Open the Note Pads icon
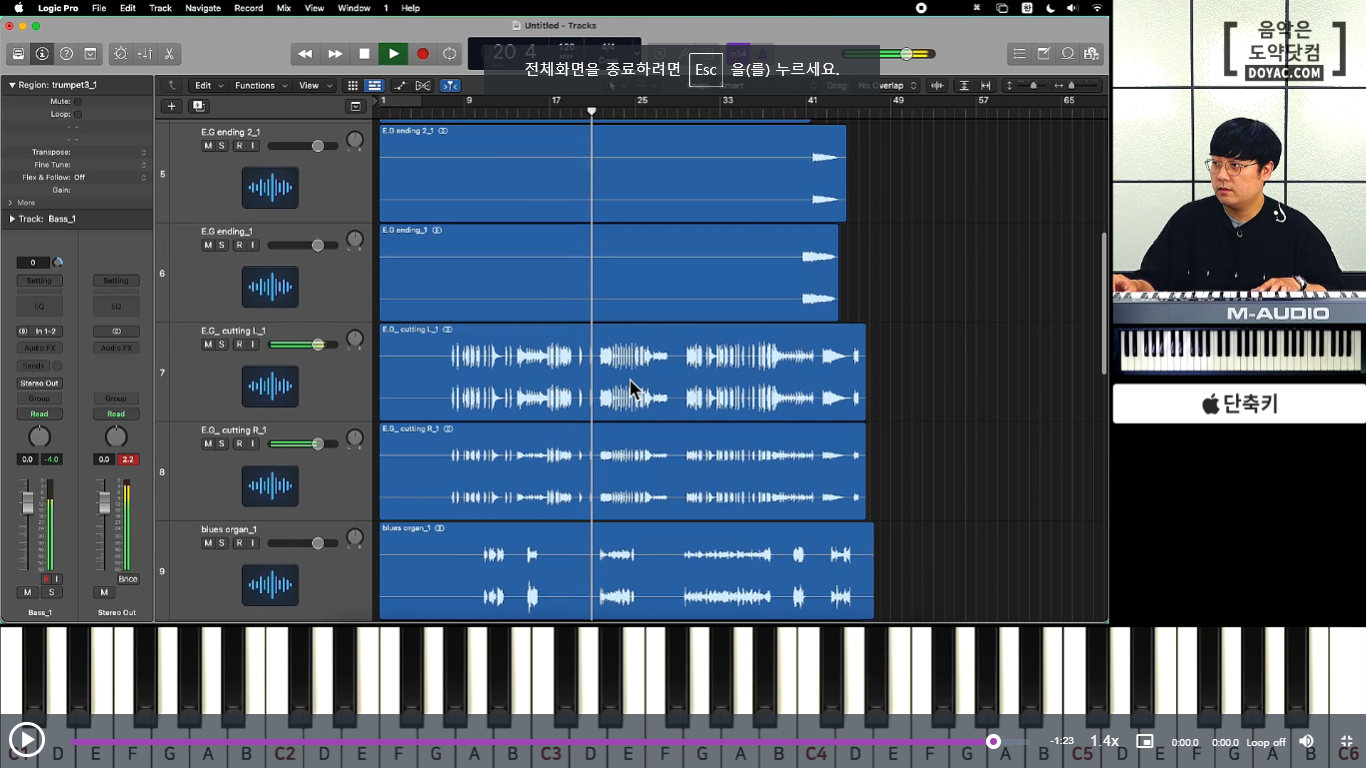 tap(1044, 54)
